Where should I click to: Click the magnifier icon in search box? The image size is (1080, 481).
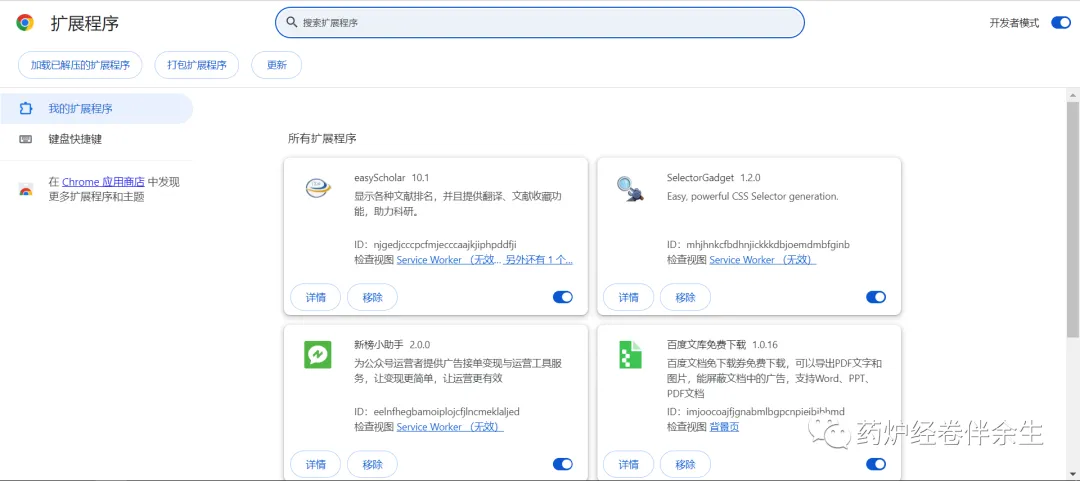[291, 23]
